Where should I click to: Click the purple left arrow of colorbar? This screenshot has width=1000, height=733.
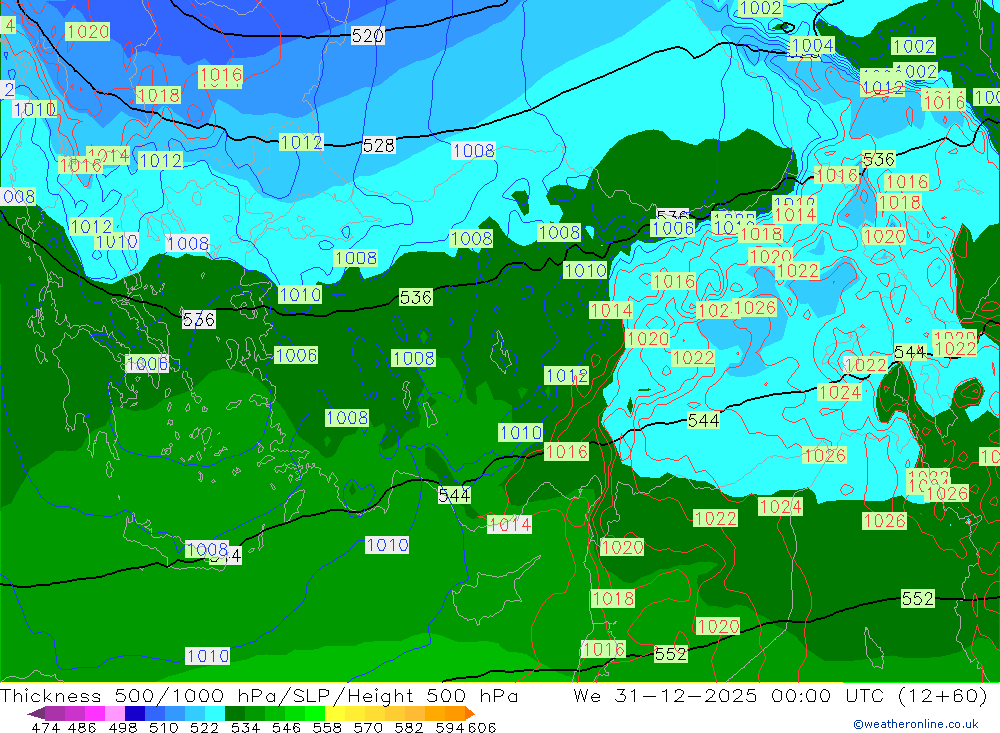(35, 713)
